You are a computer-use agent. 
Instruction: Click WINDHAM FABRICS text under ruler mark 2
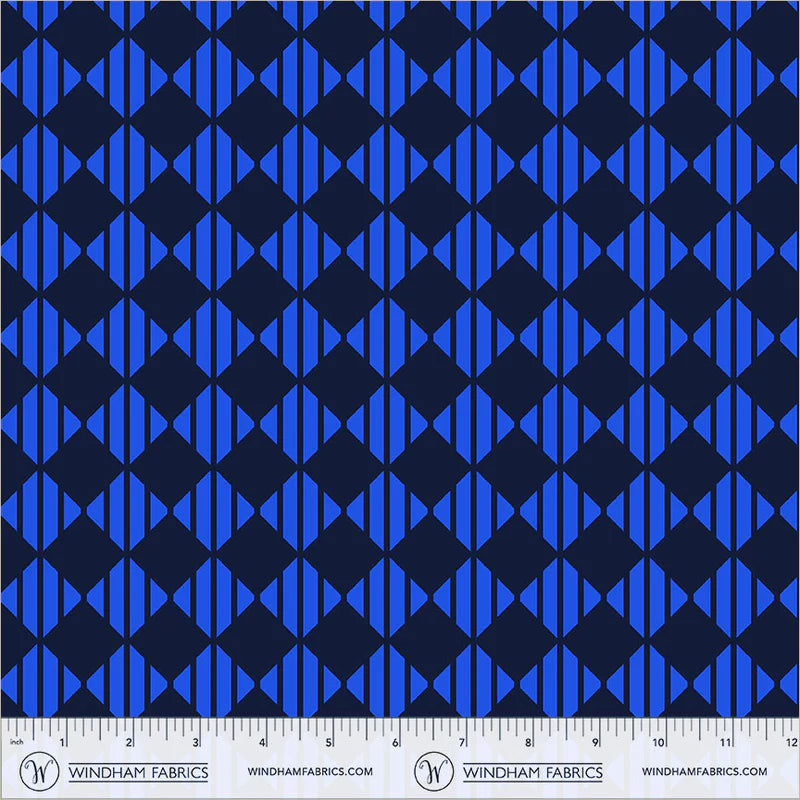(x=138, y=772)
